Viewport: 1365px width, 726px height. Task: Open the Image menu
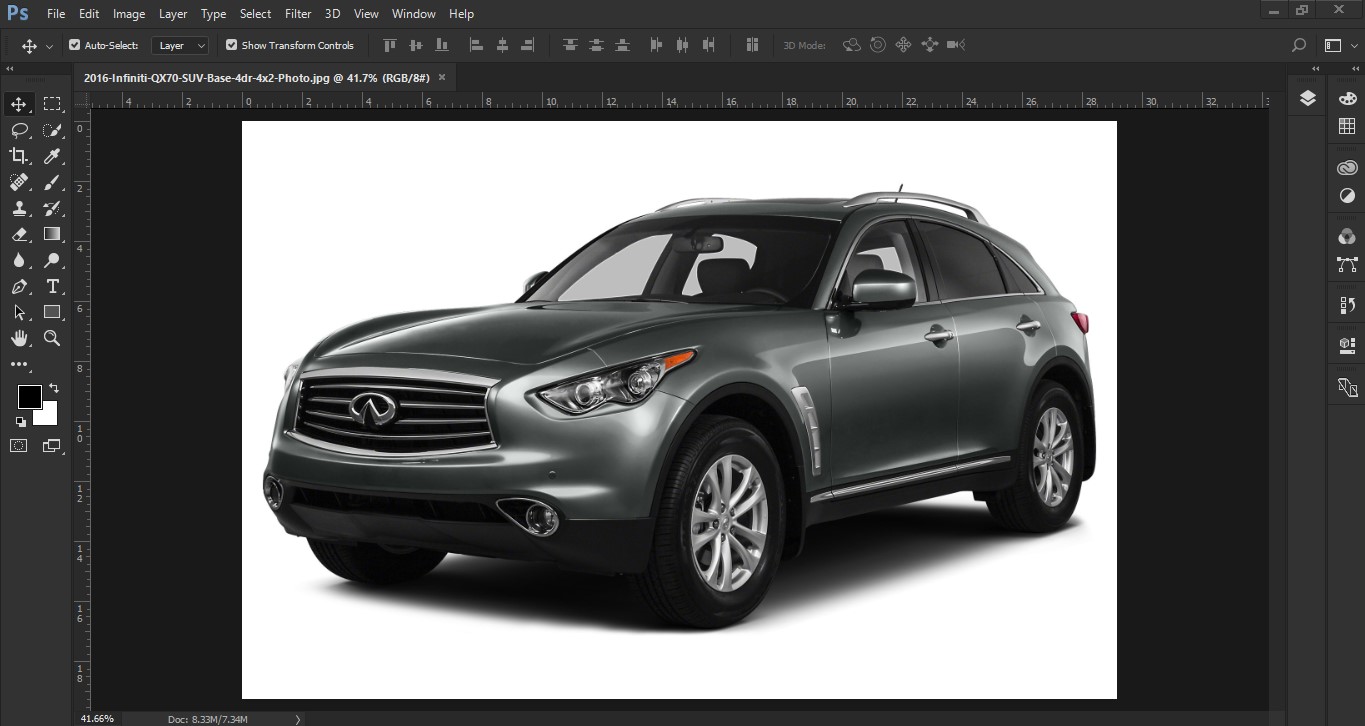click(x=129, y=14)
